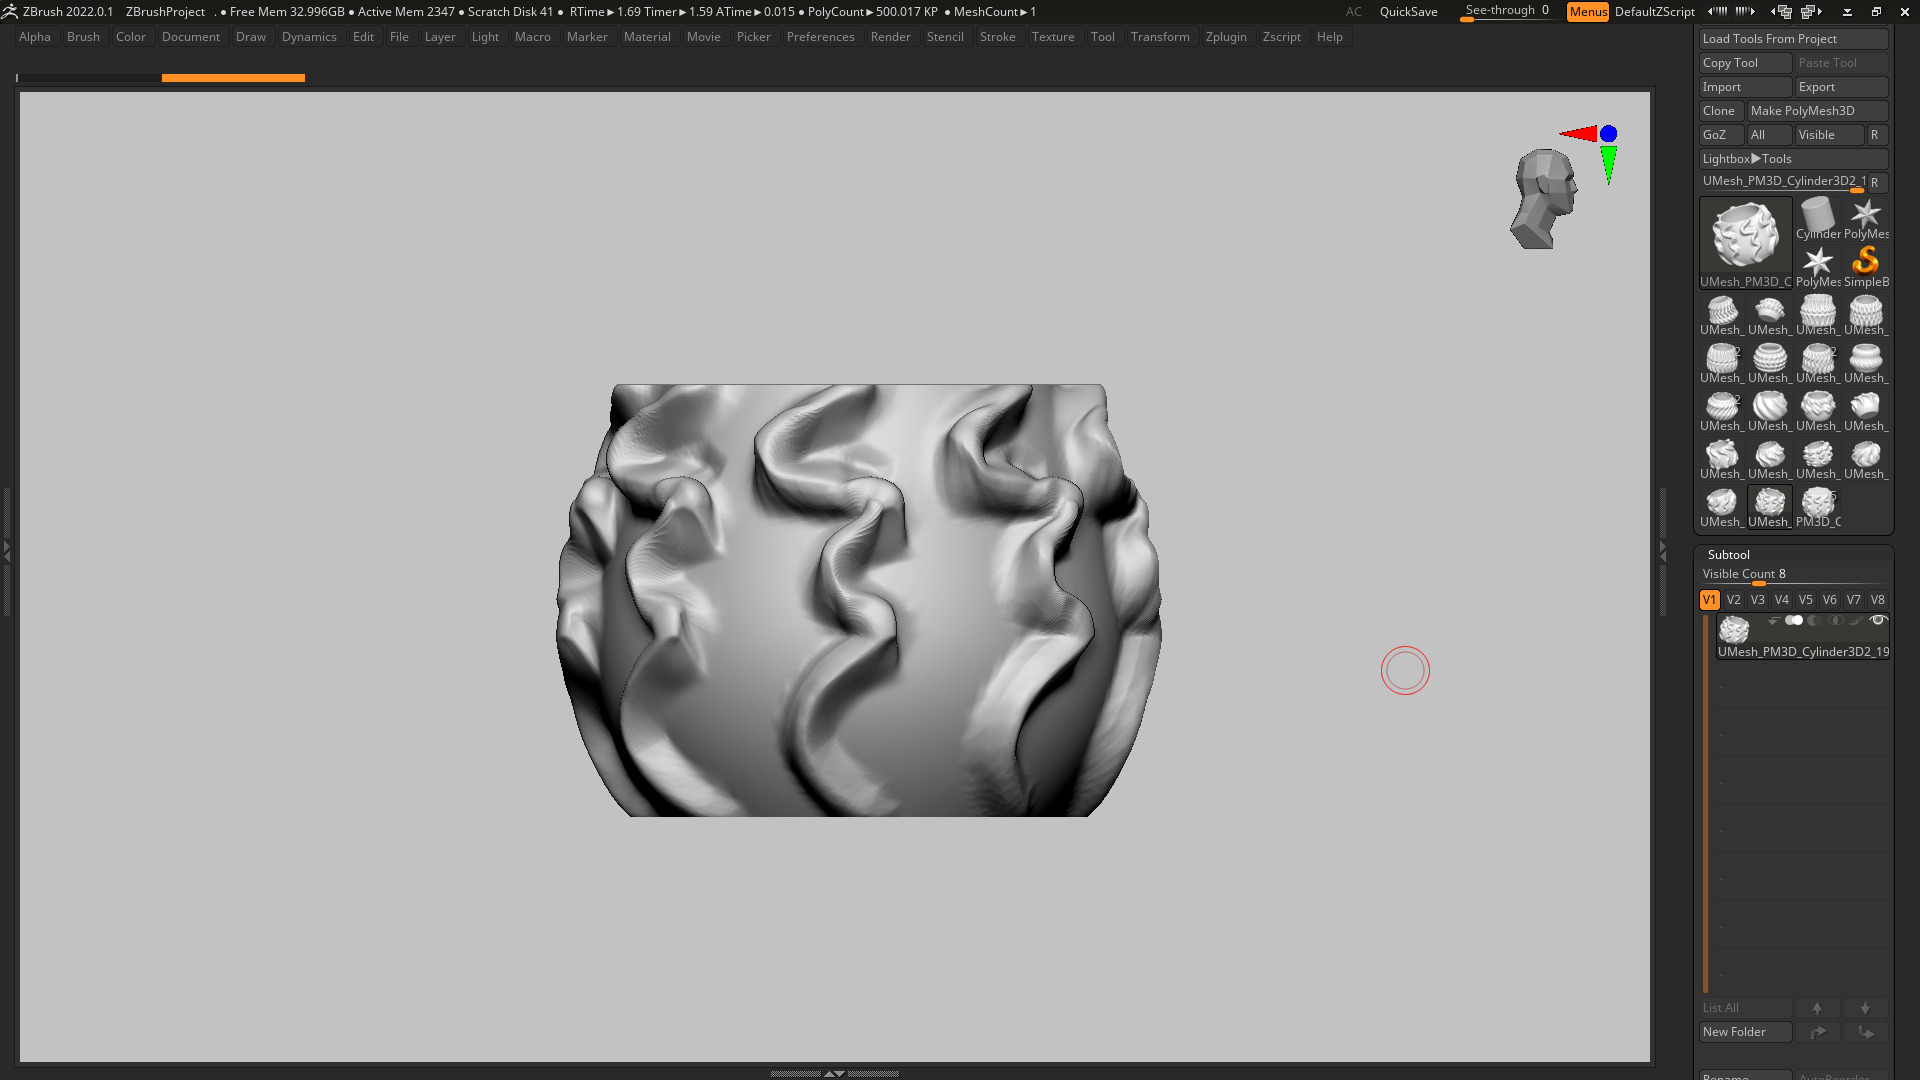Activate visibility set V8
1920x1080 pixels.
pos(1877,600)
